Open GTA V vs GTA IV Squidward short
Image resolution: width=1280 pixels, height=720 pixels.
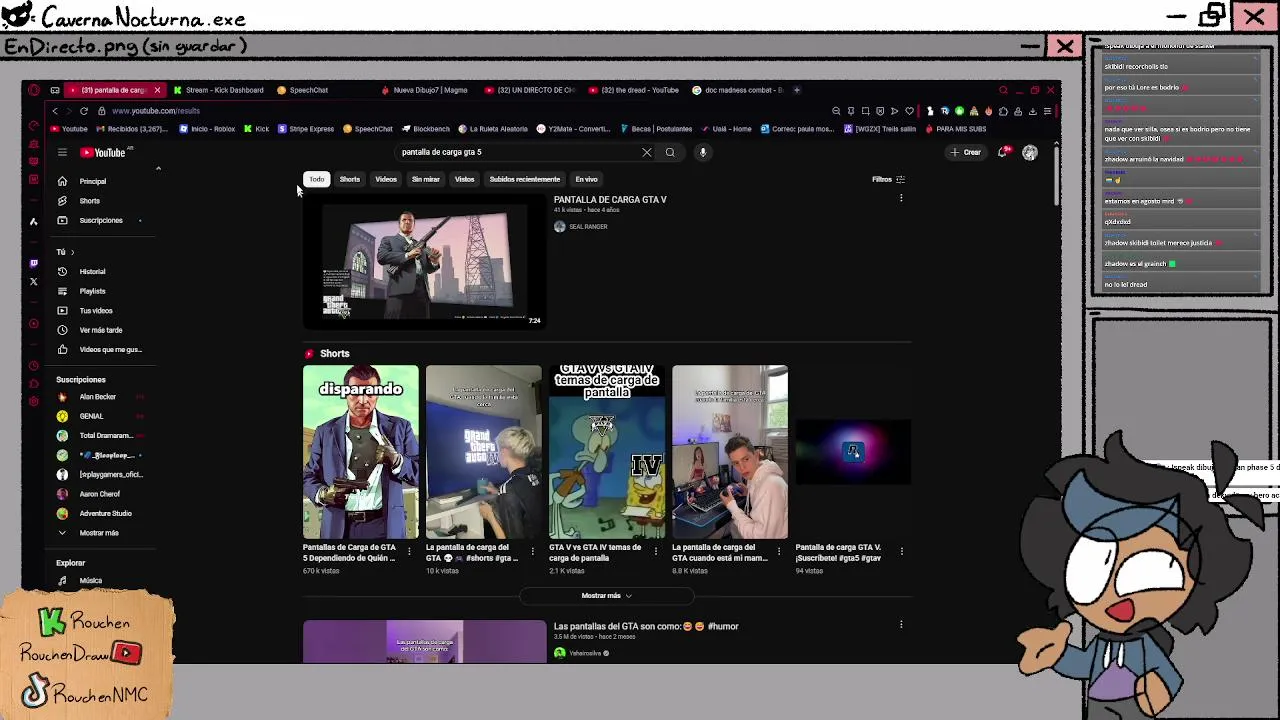tap(607, 452)
